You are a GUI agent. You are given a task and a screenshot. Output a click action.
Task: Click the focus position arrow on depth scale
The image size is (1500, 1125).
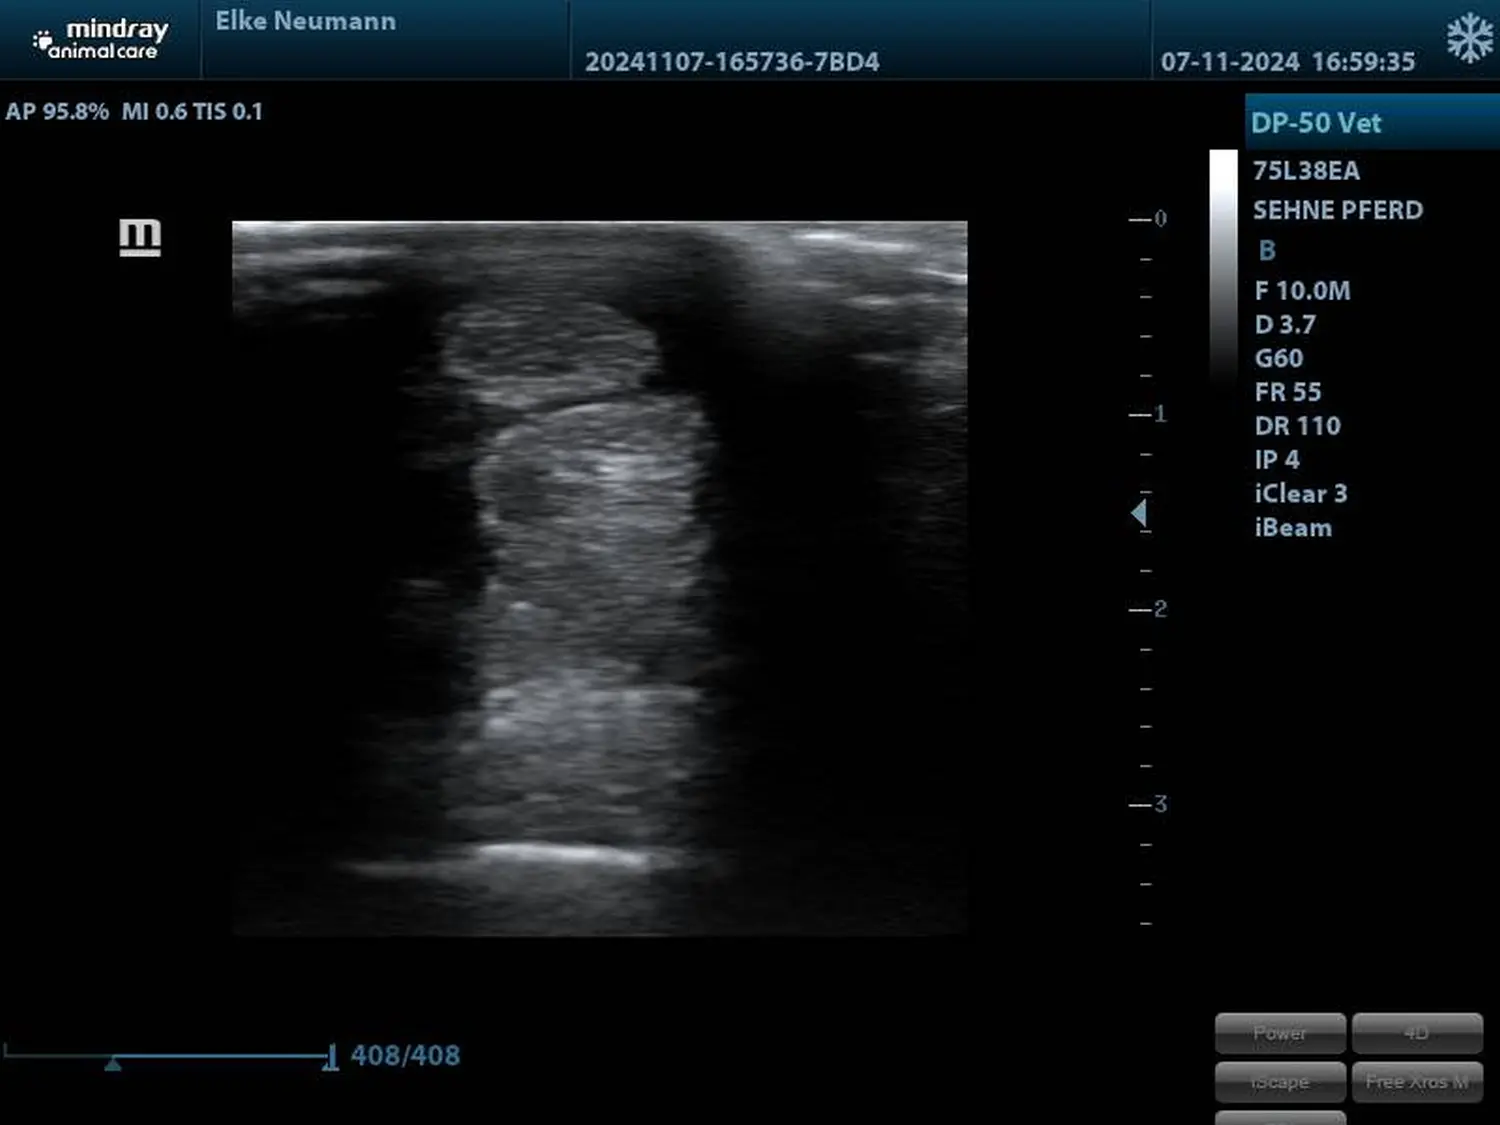1139,513
